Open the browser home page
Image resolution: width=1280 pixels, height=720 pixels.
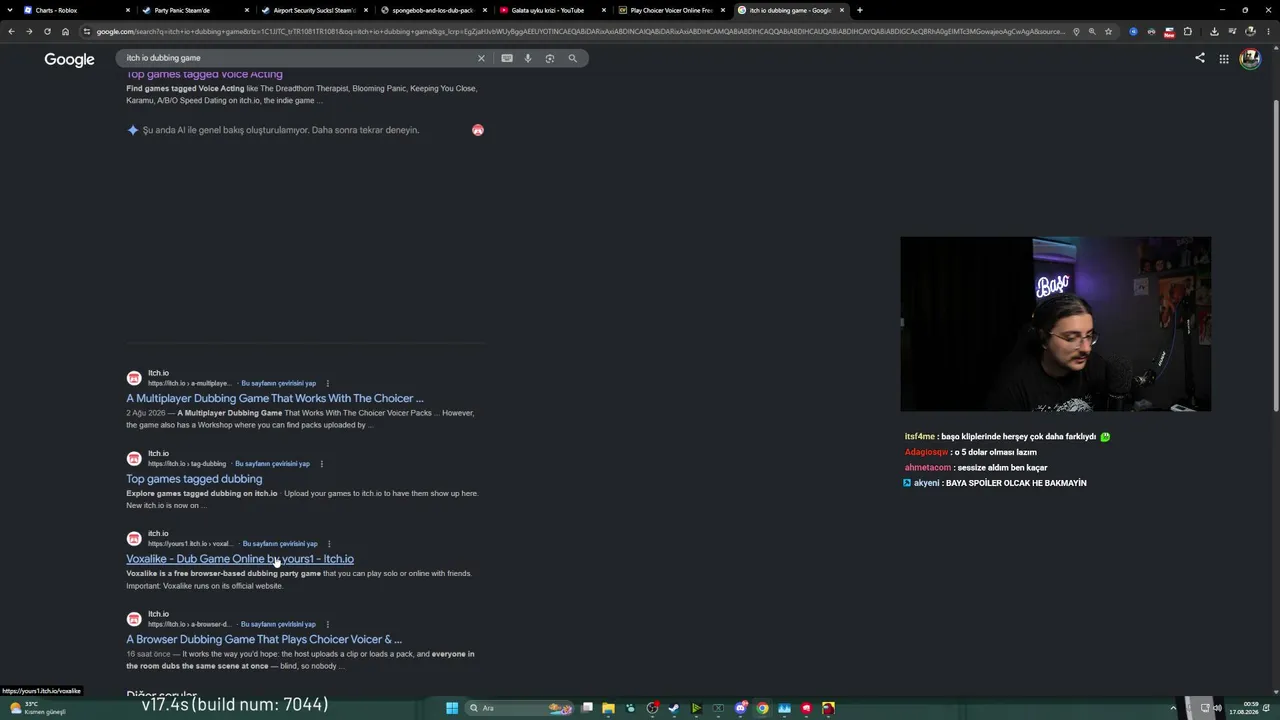click(65, 31)
